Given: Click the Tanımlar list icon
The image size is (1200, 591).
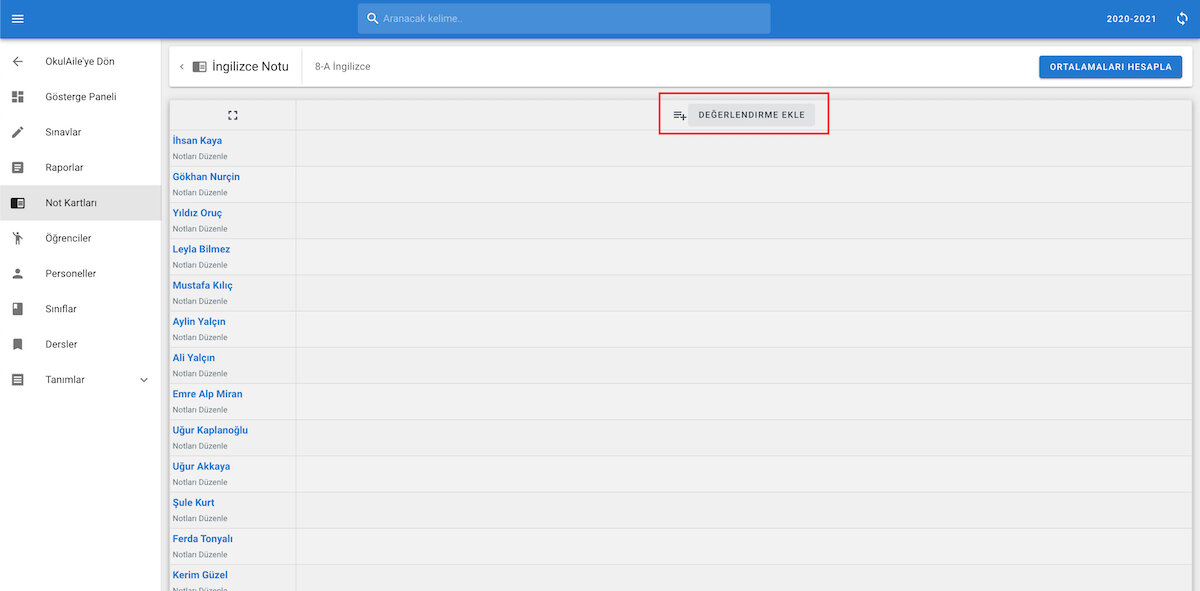Looking at the screenshot, I should coord(17,380).
